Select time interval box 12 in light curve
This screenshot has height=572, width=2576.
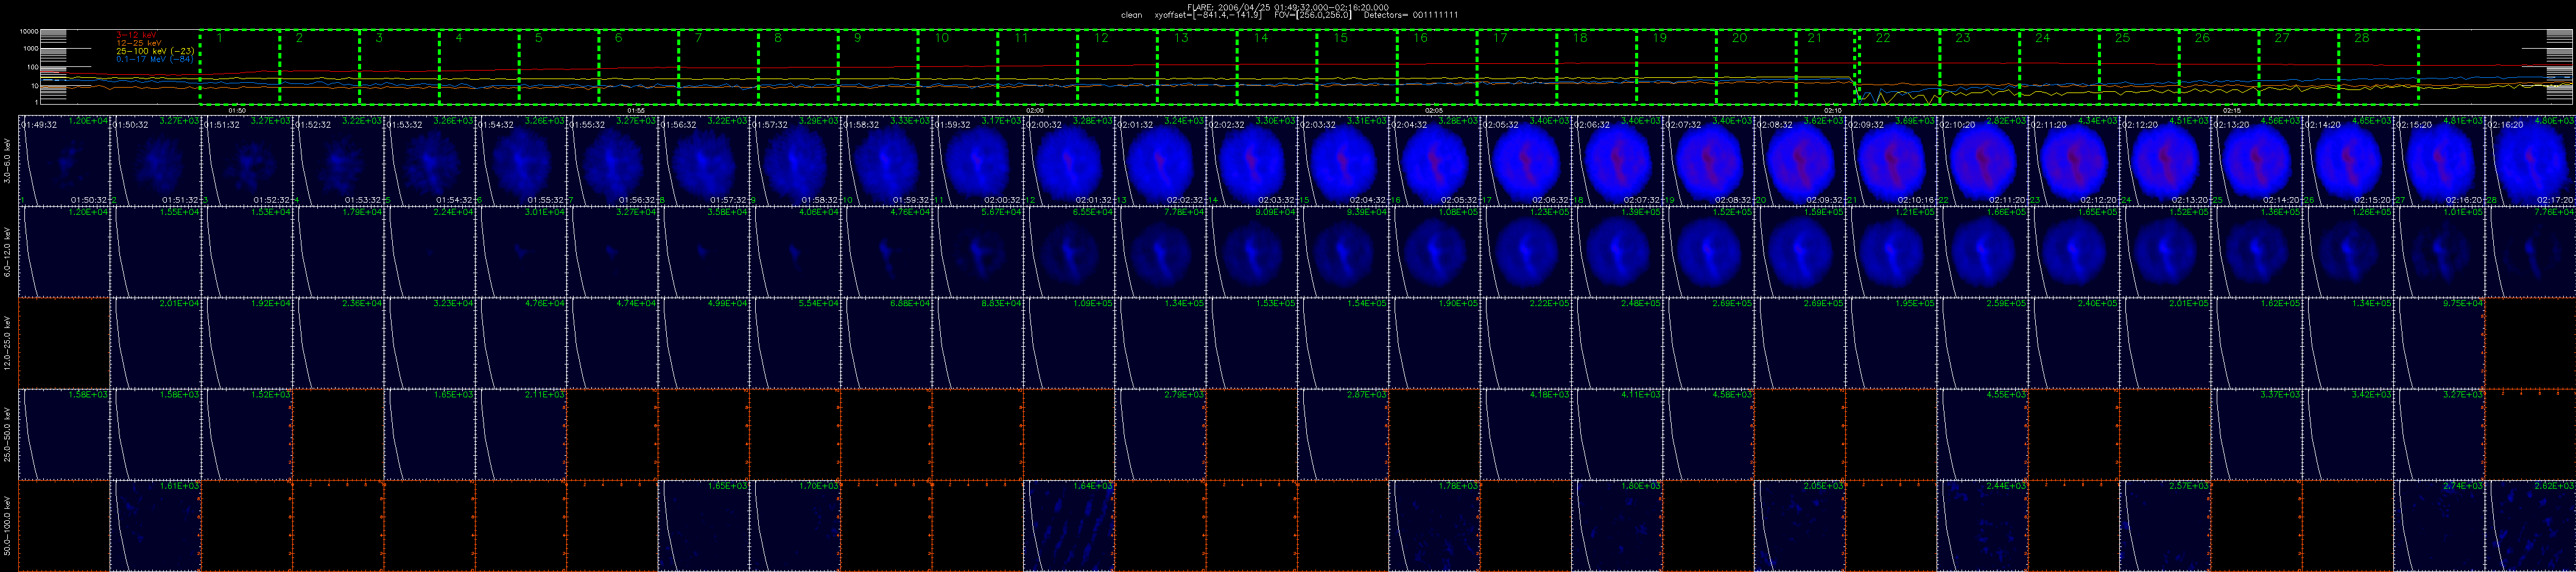pyautogui.click(x=1117, y=67)
